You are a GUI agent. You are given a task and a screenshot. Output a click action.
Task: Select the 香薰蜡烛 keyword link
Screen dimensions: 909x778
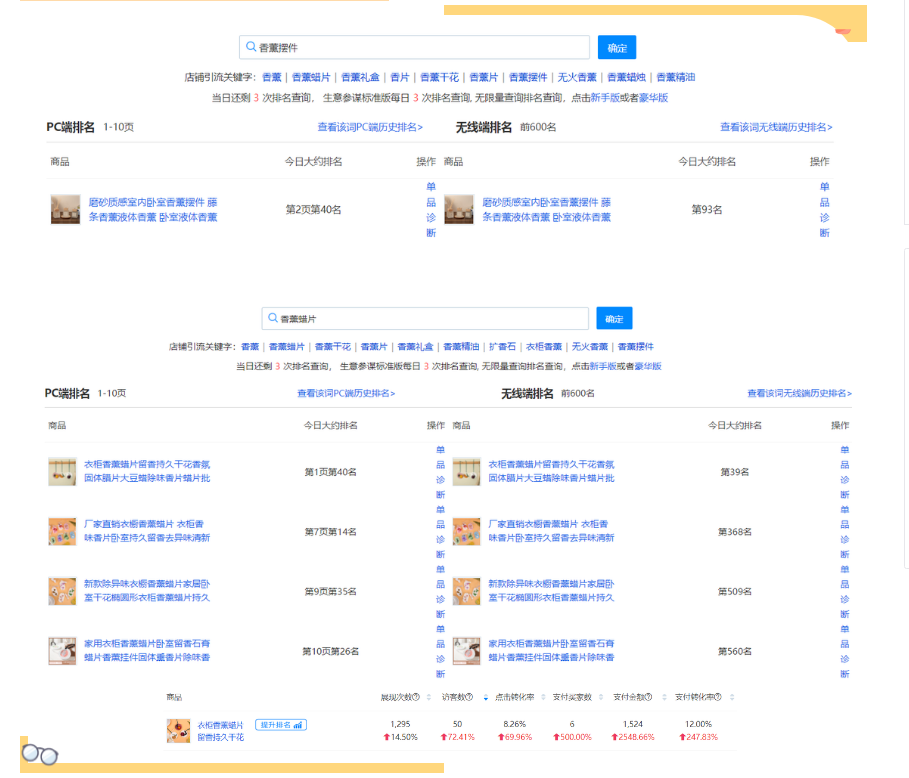click(626, 77)
